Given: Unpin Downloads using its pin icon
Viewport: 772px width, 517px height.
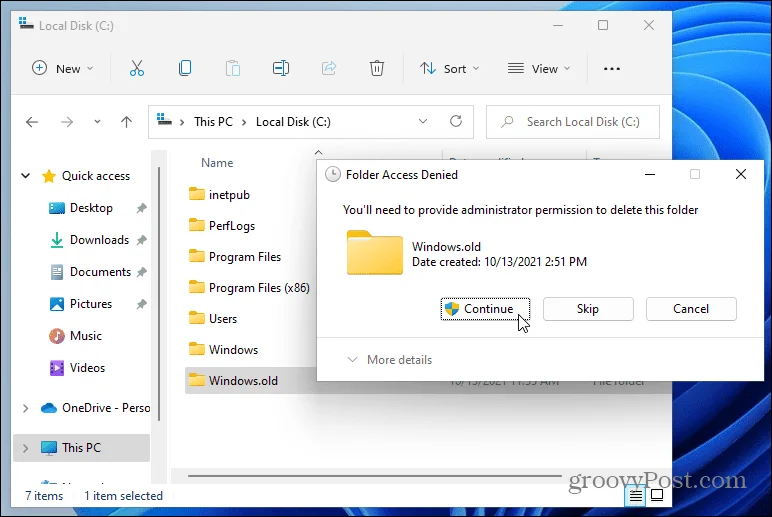Looking at the screenshot, I should tap(142, 240).
